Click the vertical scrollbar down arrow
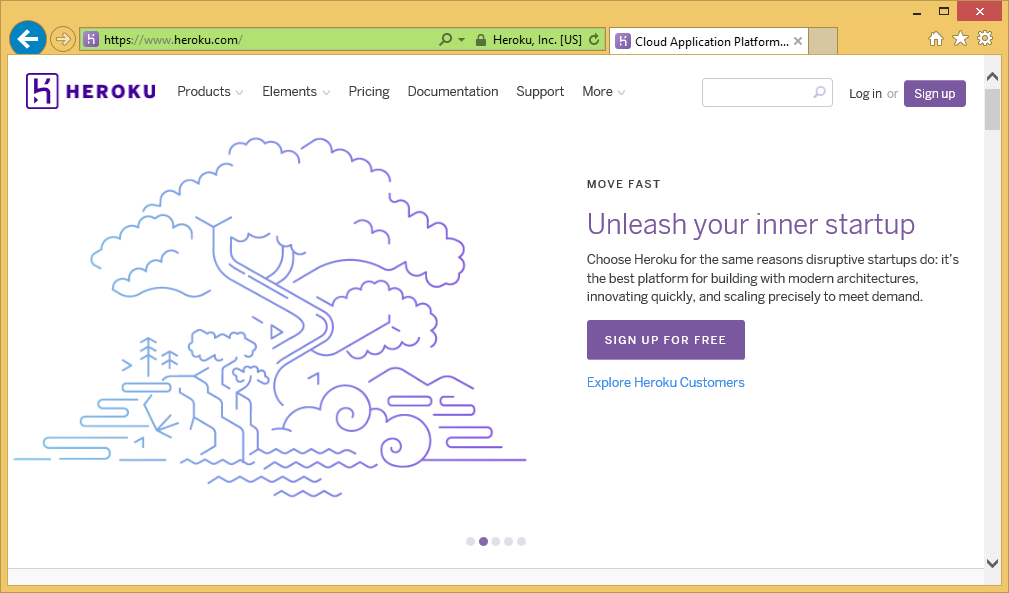This screenshot has width=1009, height=593. coord(992,563)
